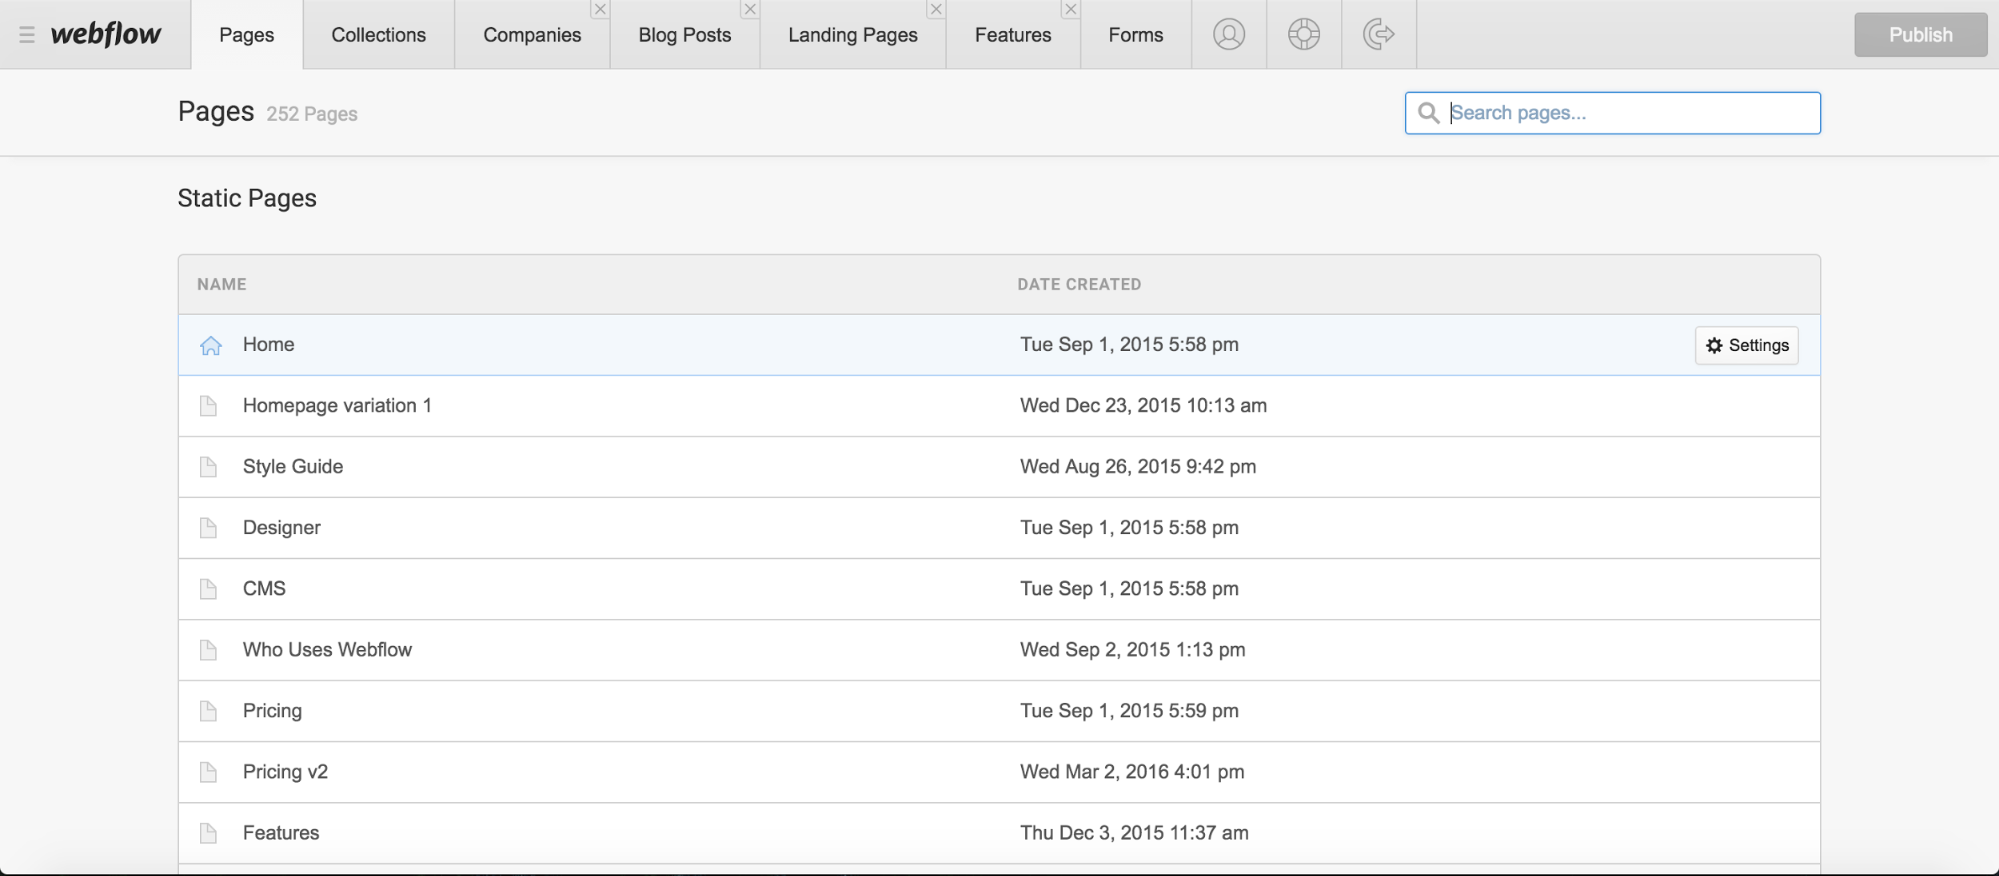This screenshot has height=876, width=1999.
Task: Click the page icon next to CMS
Action: (208, 589)
